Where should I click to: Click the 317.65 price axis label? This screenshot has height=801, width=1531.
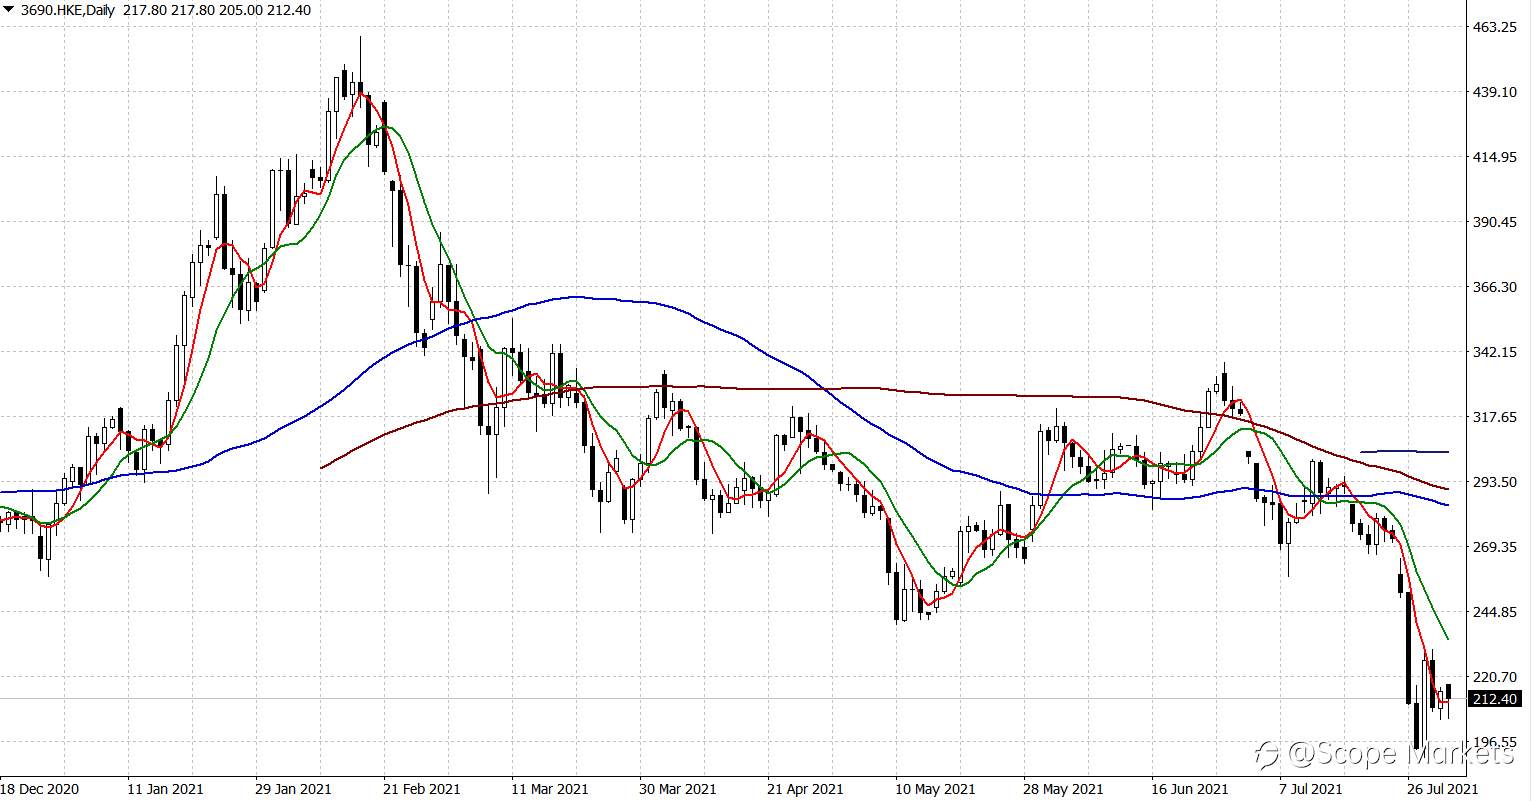(x=1496, y=417)
